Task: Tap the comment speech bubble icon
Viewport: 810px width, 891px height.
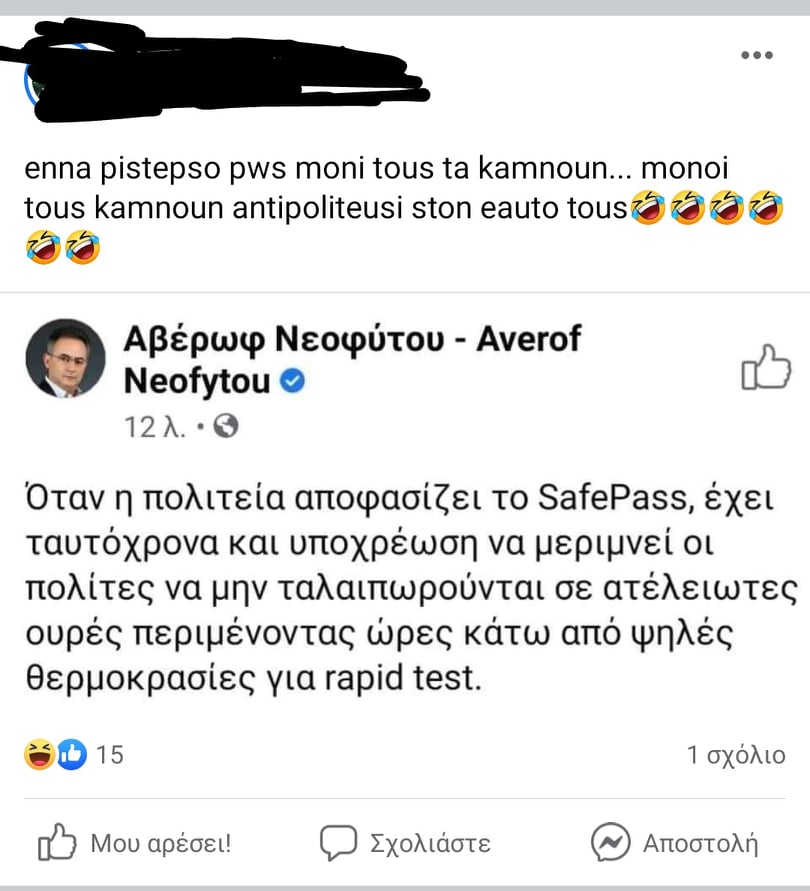Action: pos(338,842)
